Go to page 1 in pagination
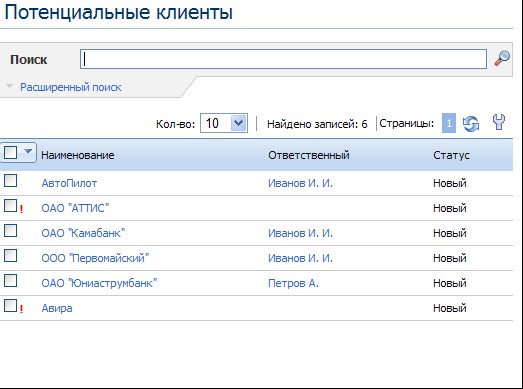This screenshot has height=389, width=523. click(x=449, y=123)
